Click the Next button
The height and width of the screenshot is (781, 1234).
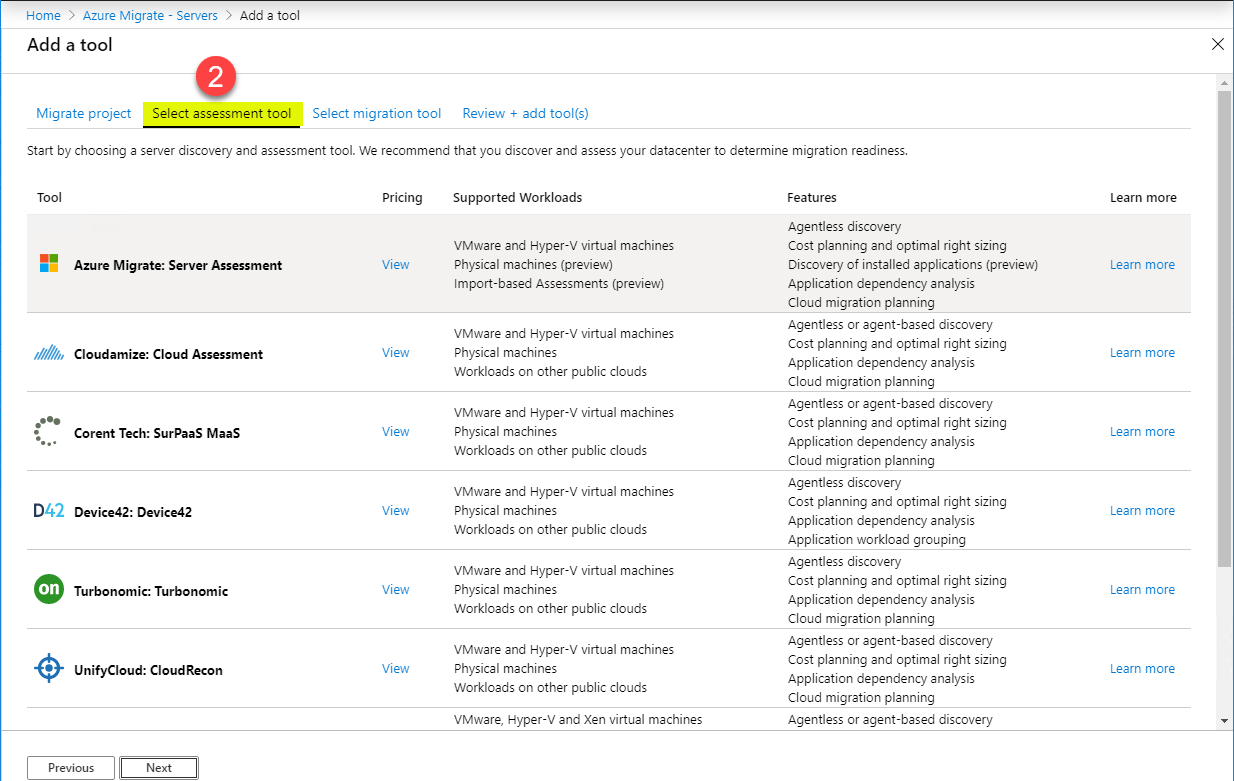(x=159, y=768)
